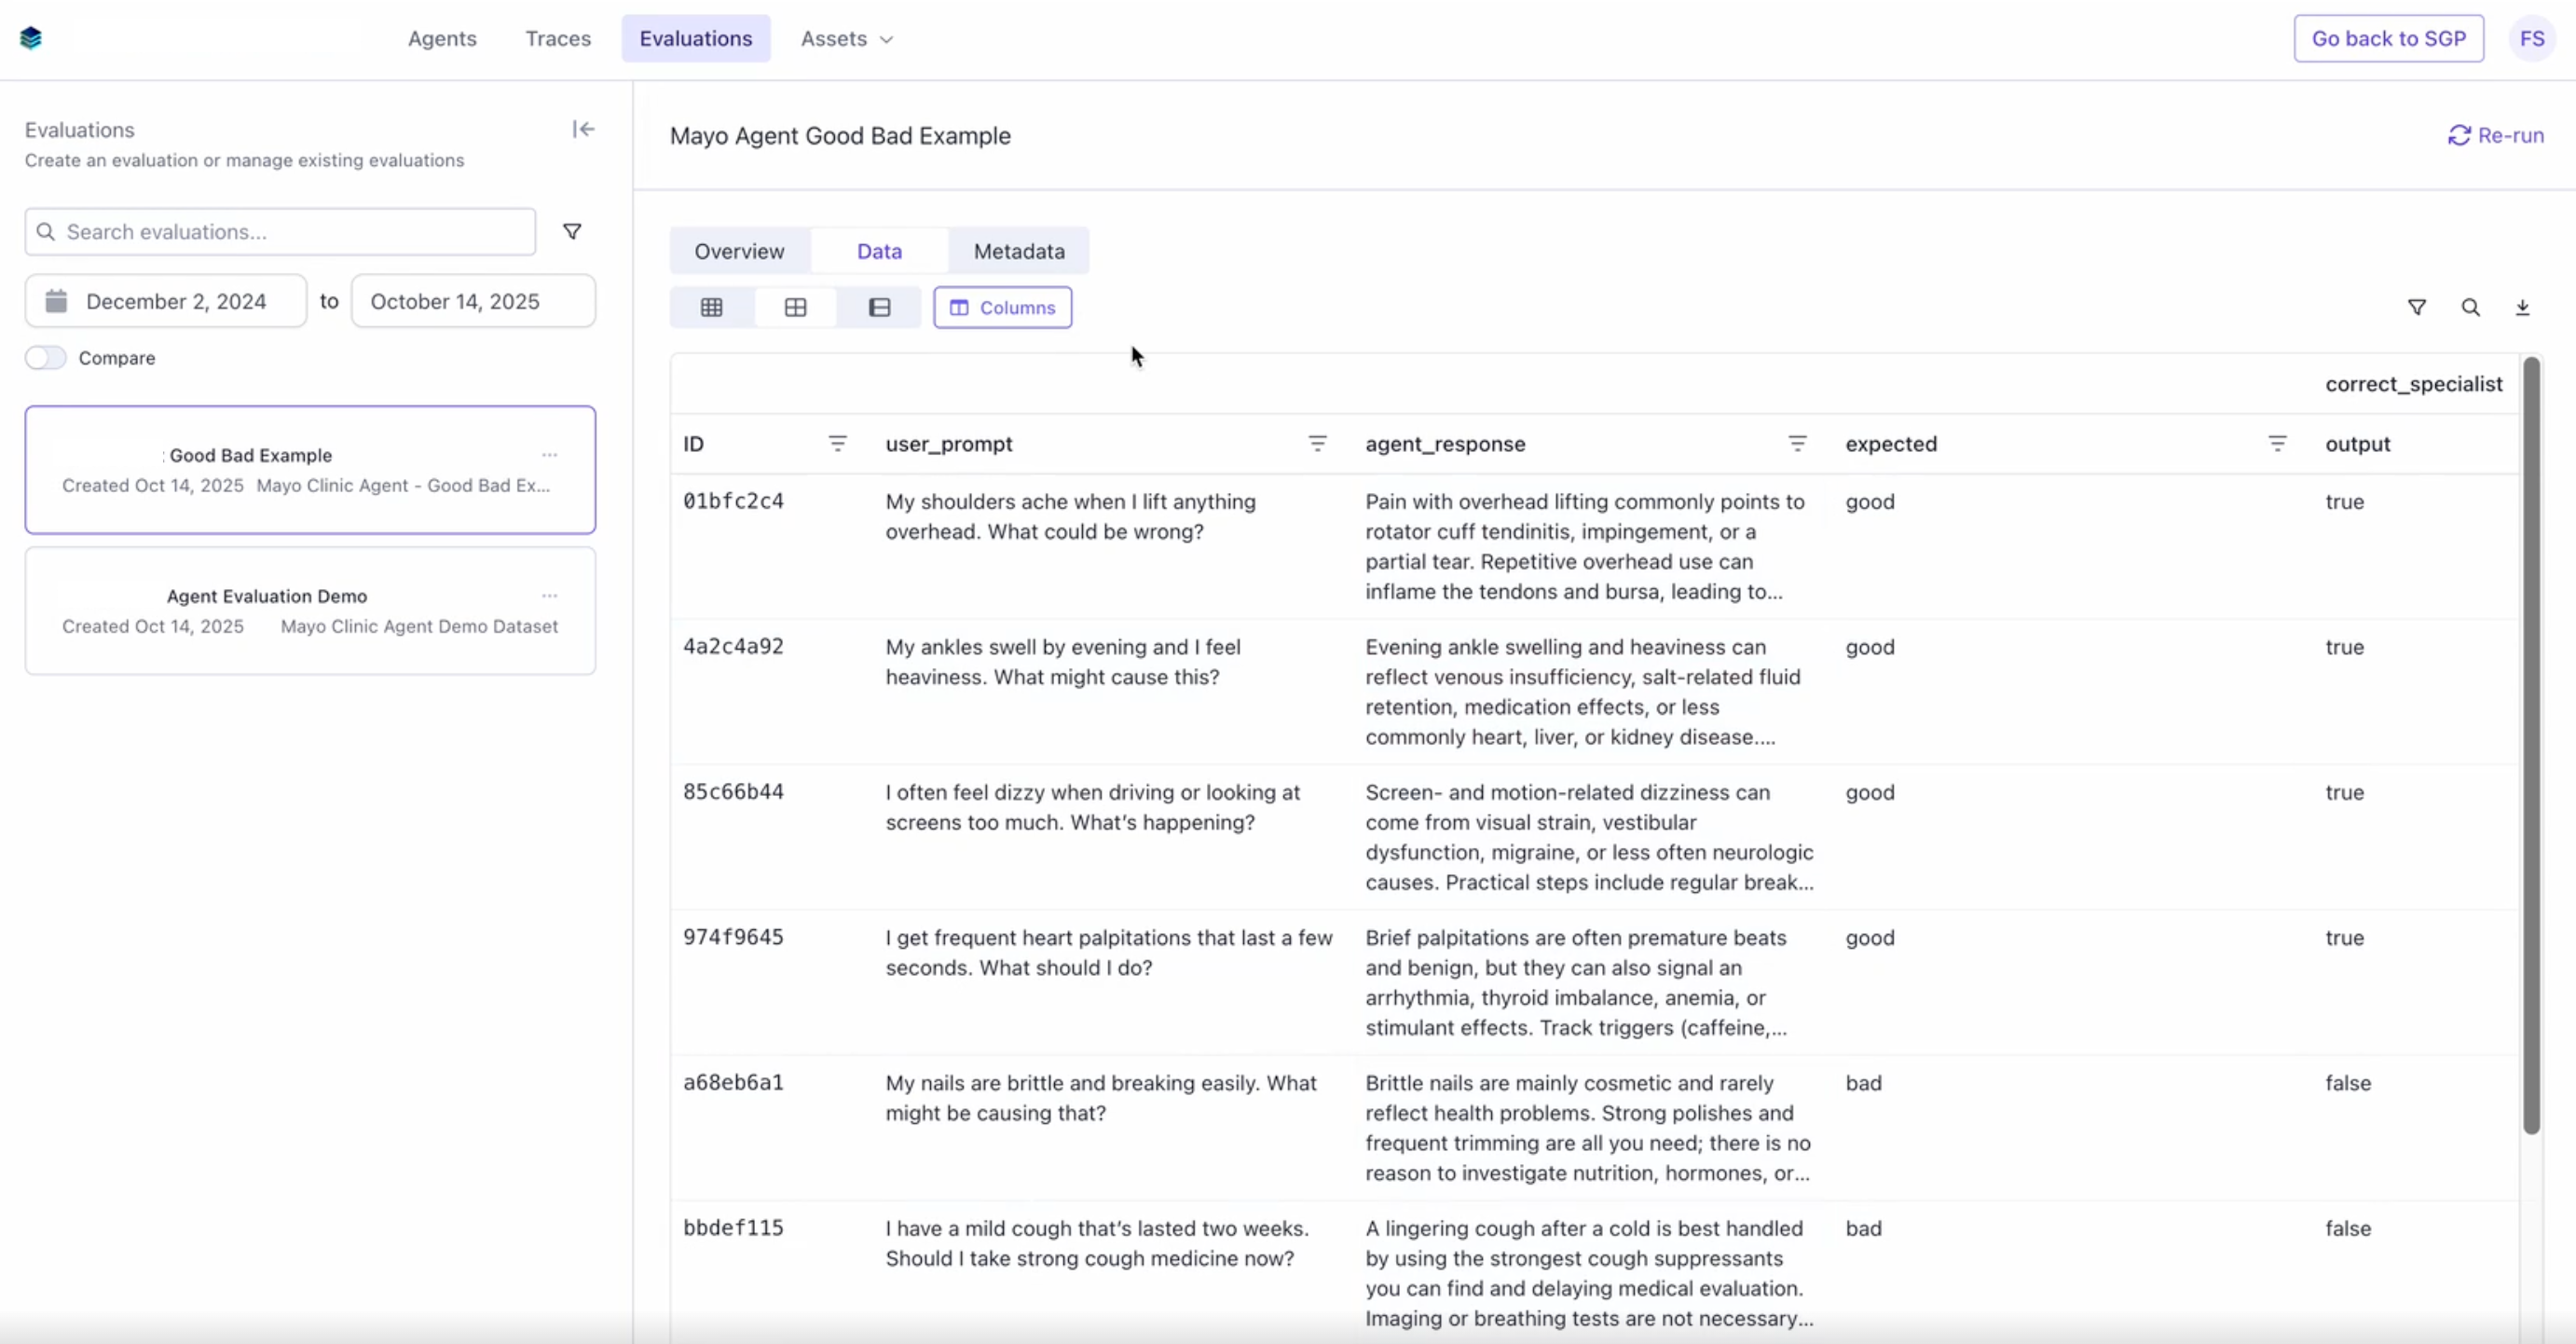Open the December 2, 2024 date picker

click(x=165, y=300)
